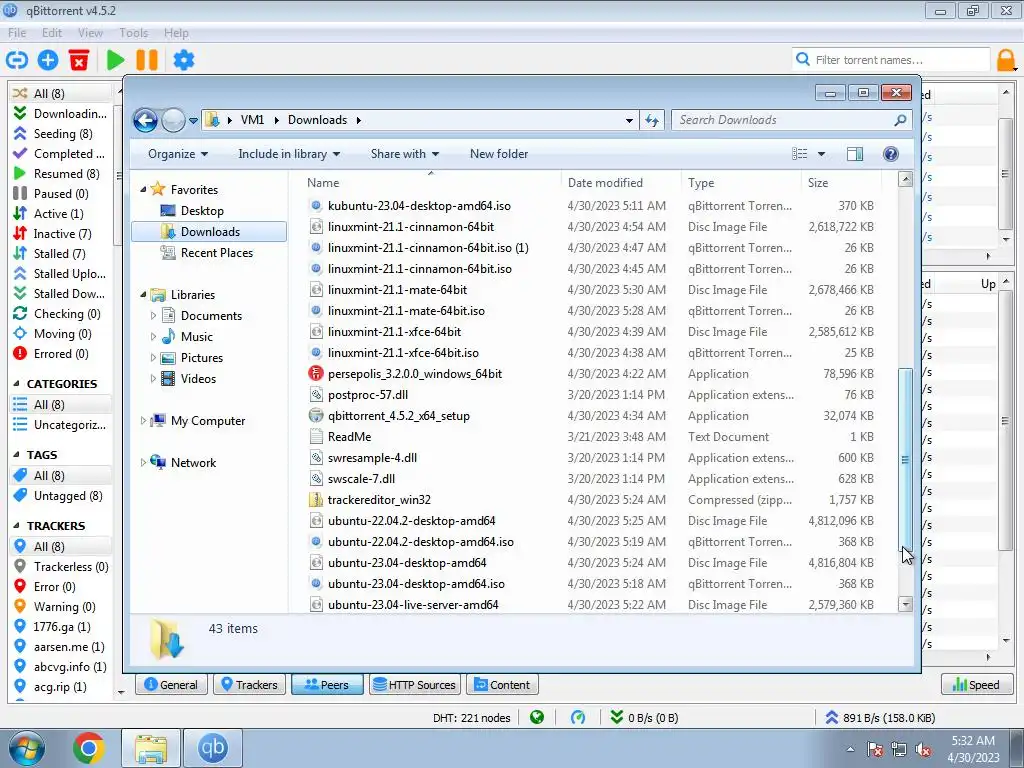This screenshot has width=1024, height=768.
Task: Click the qBittorrent taskbar icon
Action: click(x=213, y=748)
